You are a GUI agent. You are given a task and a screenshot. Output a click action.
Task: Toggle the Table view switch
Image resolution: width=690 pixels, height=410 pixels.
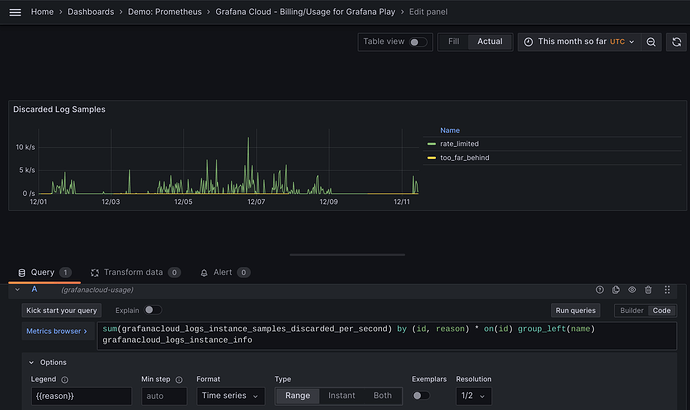click(x=417, y=42)
